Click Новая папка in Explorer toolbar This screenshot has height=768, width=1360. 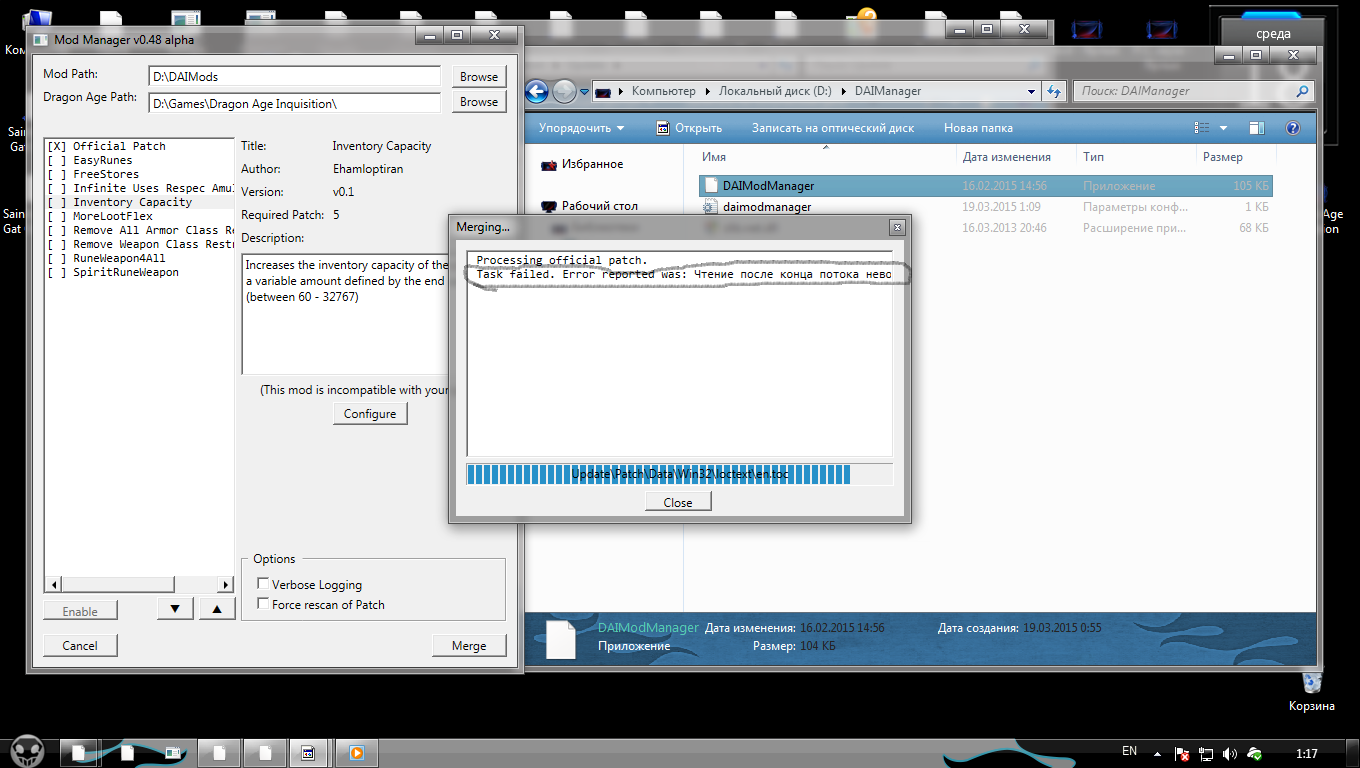coord(978,128)
